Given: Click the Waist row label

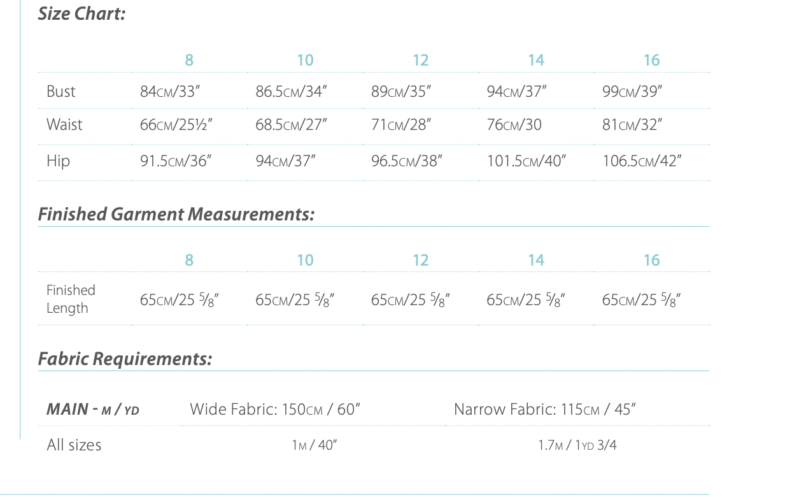Looking at the screenshot, I should pyautogui.click(x=64, y=126).
